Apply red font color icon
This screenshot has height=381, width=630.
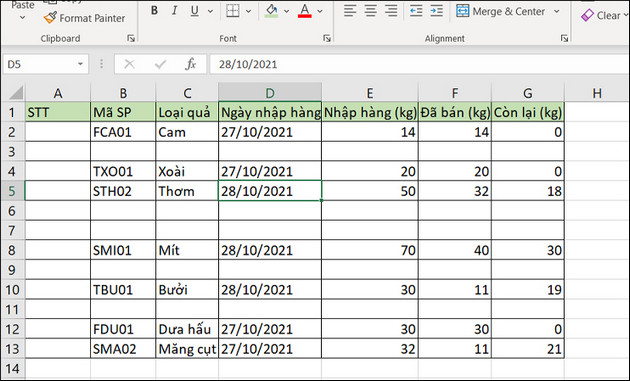tap(305, 11)
